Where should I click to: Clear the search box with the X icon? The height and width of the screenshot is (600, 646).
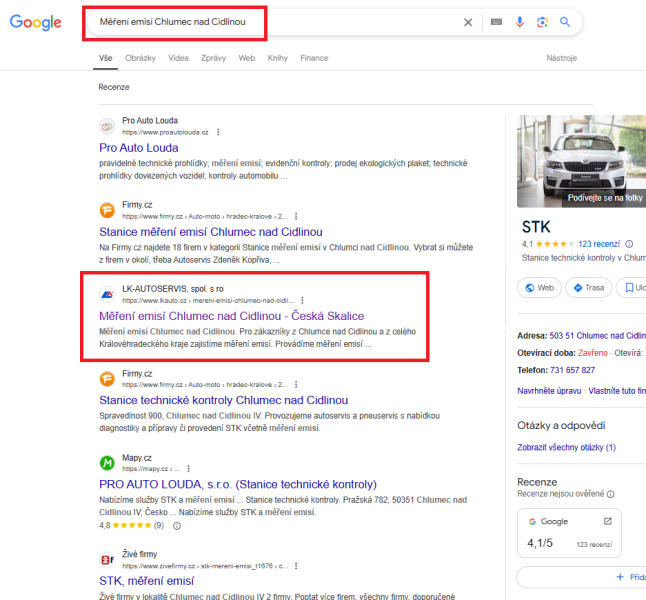tap(468, 22)
